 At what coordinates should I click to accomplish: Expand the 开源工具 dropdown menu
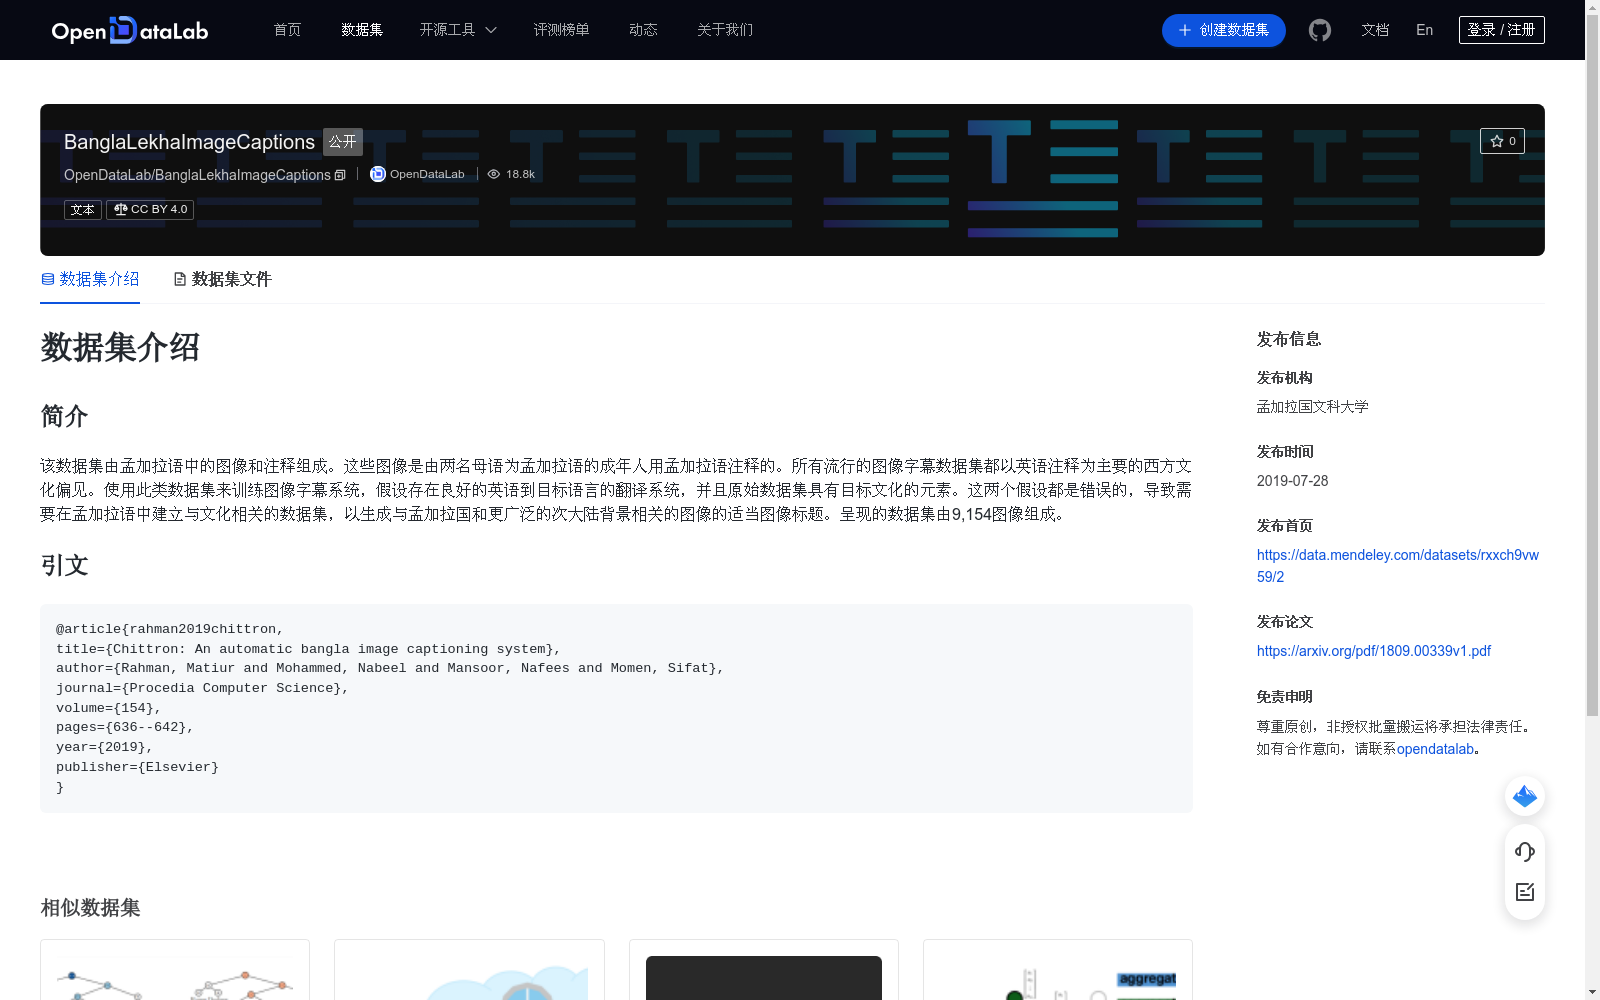(x=458, y=30)
